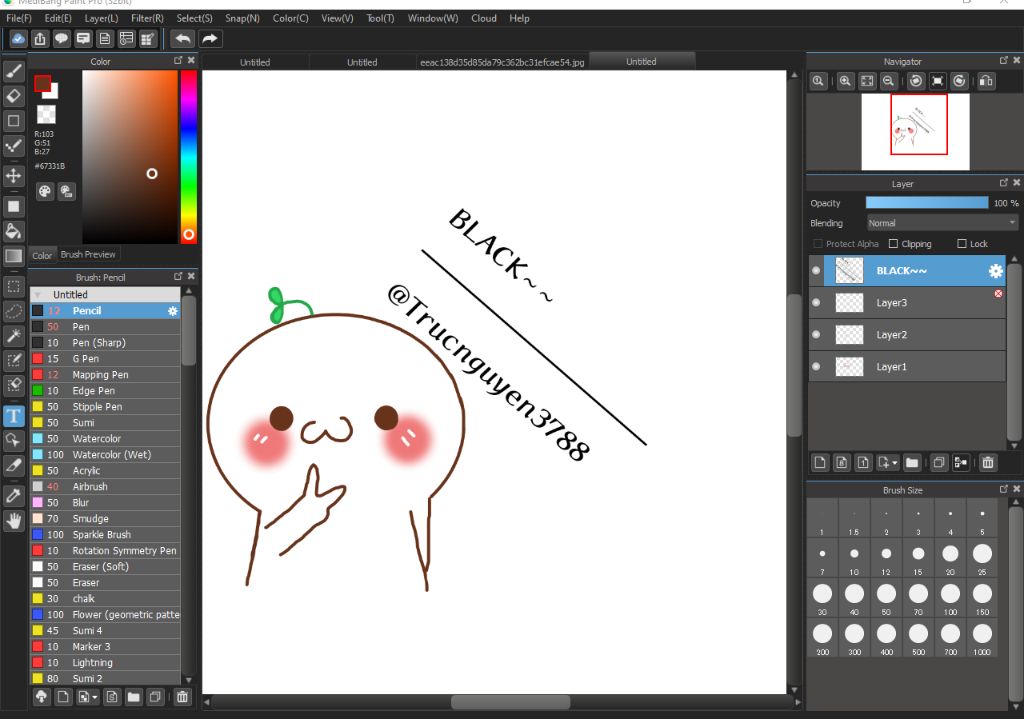Delete brush with trash icon in Brush panel
This screenshot has height=719, width=1024.
pos(182,697)
